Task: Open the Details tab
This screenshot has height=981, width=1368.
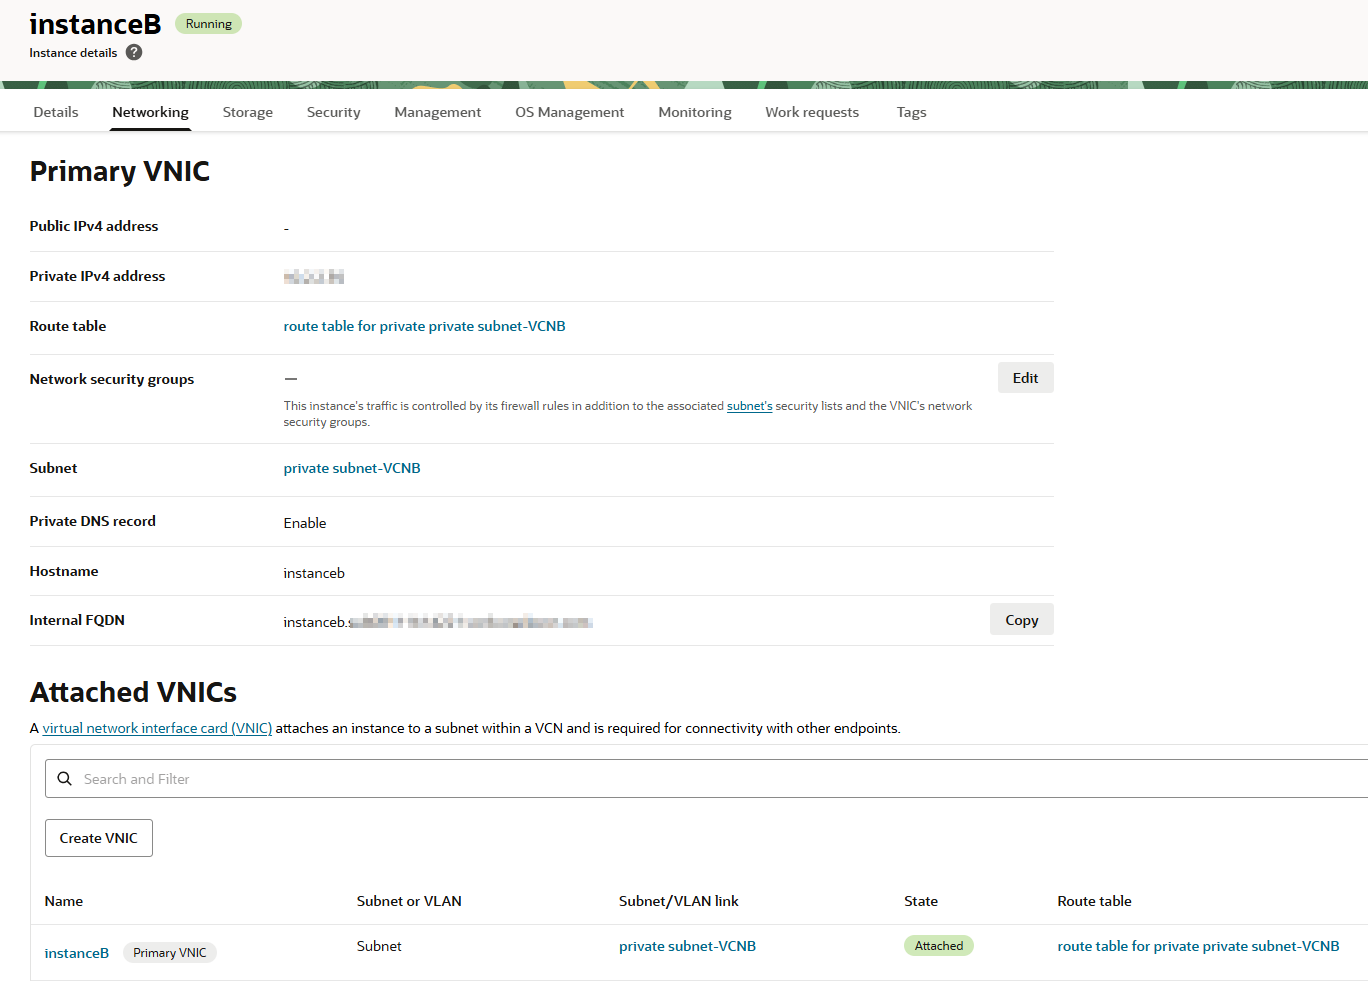Action: (x=56, y=112)
